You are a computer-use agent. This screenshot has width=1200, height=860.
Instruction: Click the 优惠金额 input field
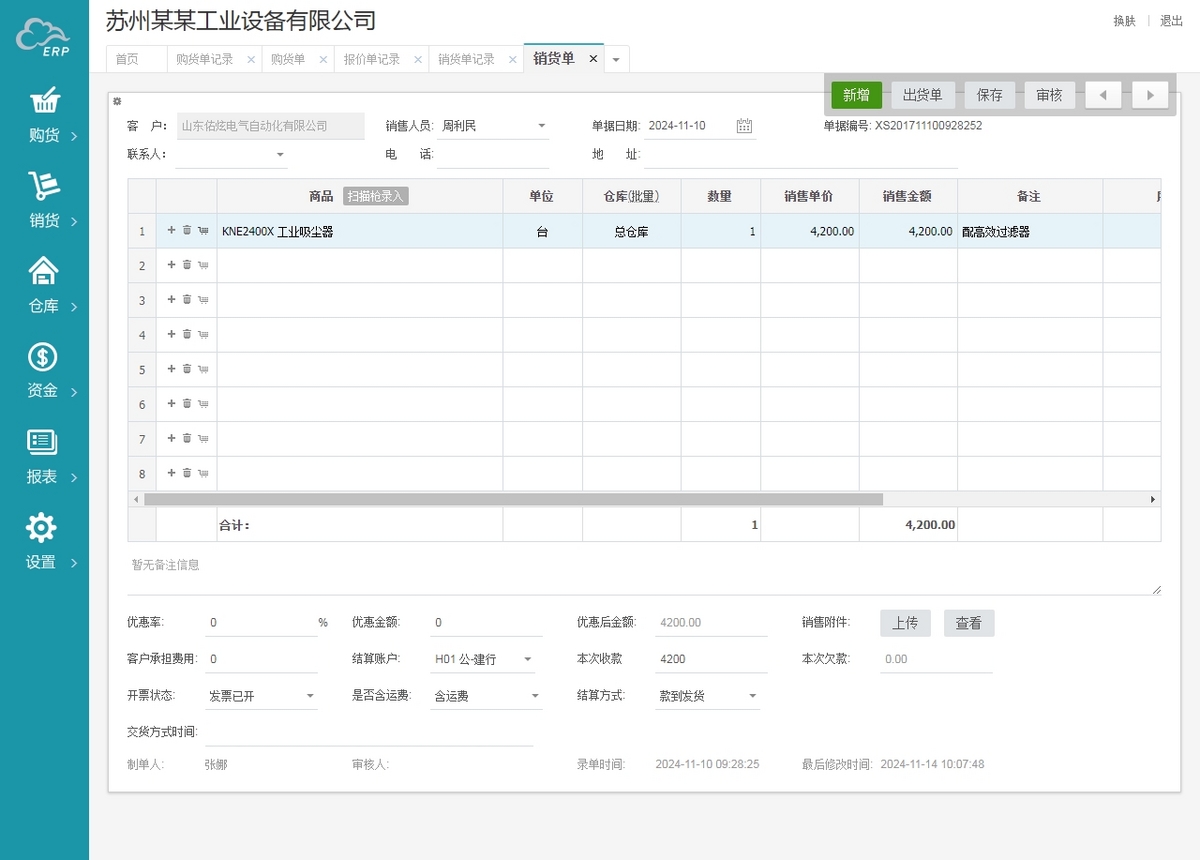point(486,623)
